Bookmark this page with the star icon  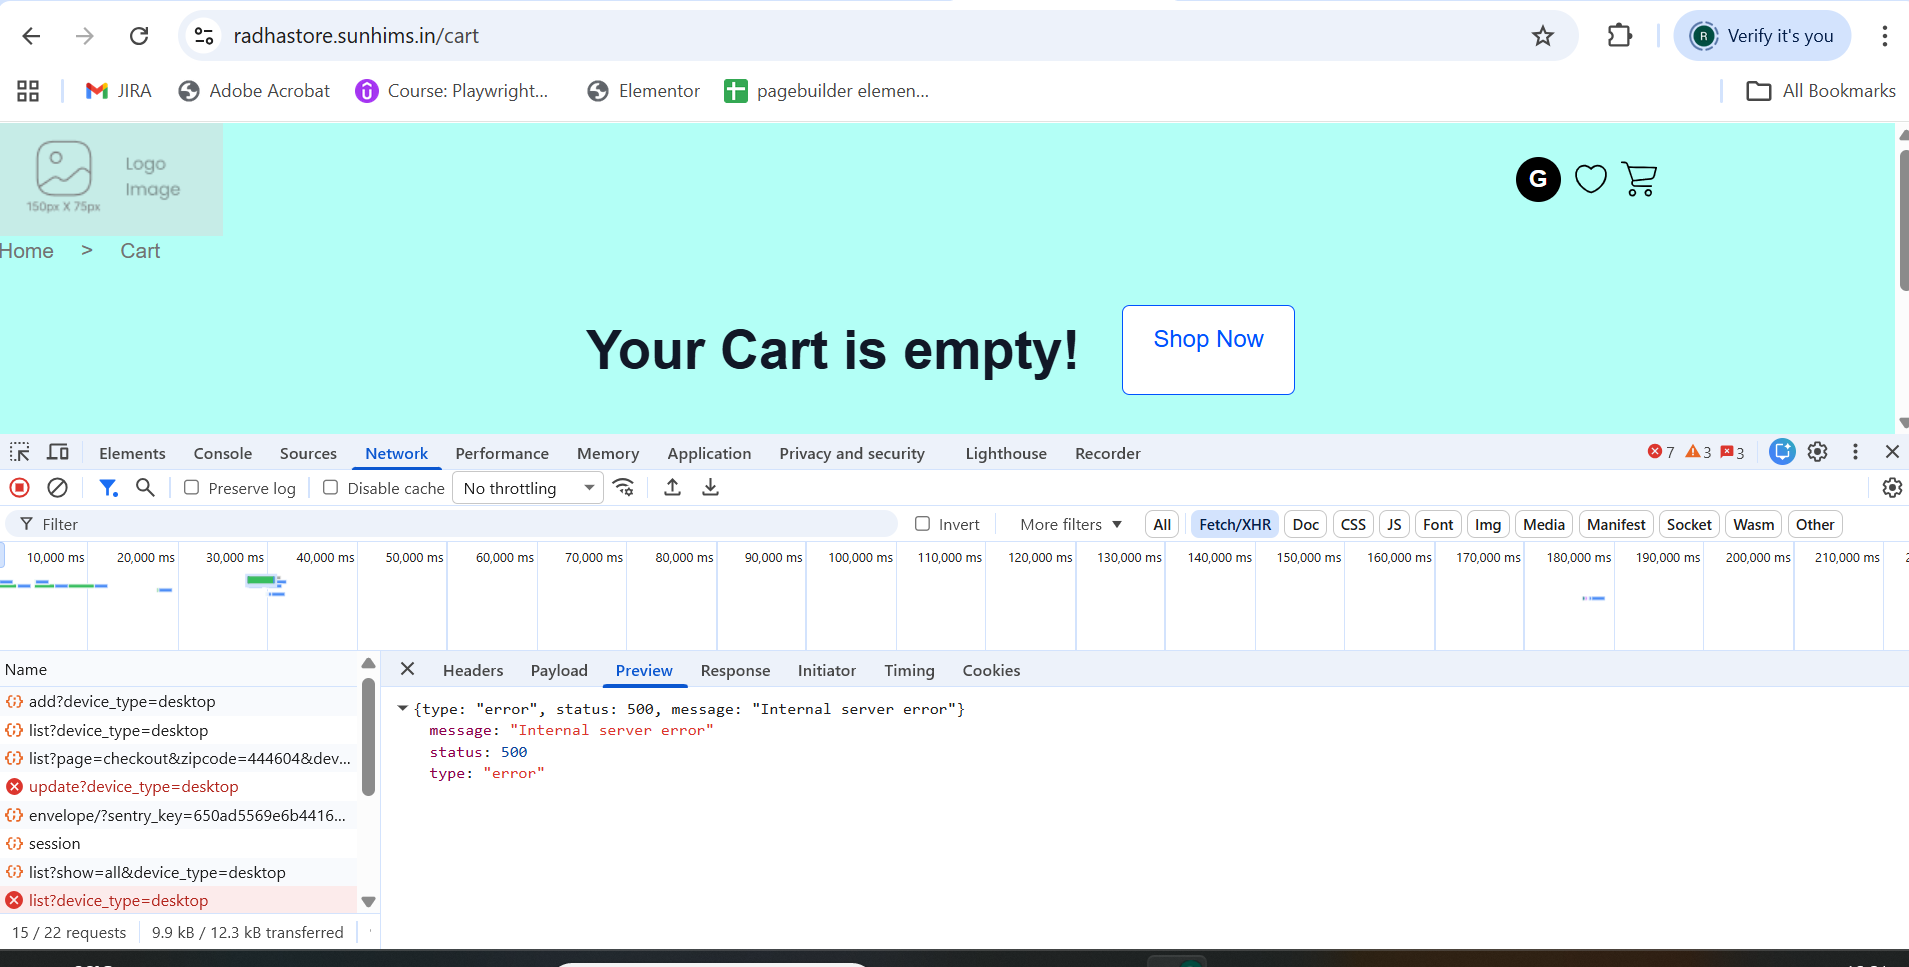[1543, 36]
